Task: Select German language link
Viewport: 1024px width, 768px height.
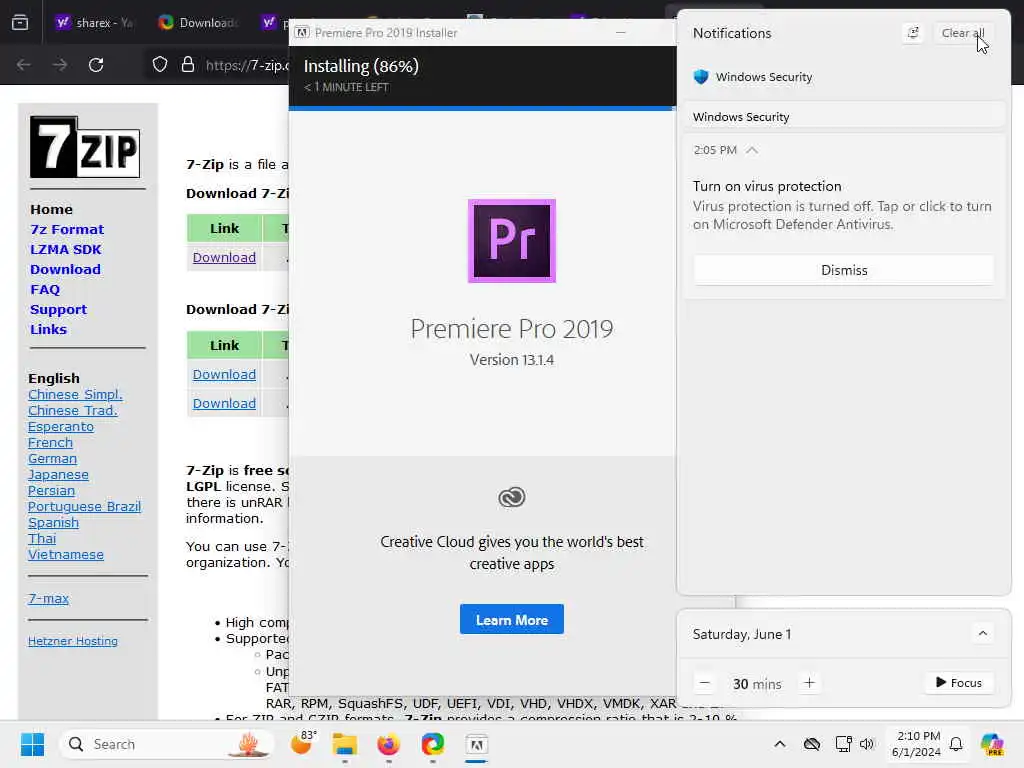Action: 52,458
